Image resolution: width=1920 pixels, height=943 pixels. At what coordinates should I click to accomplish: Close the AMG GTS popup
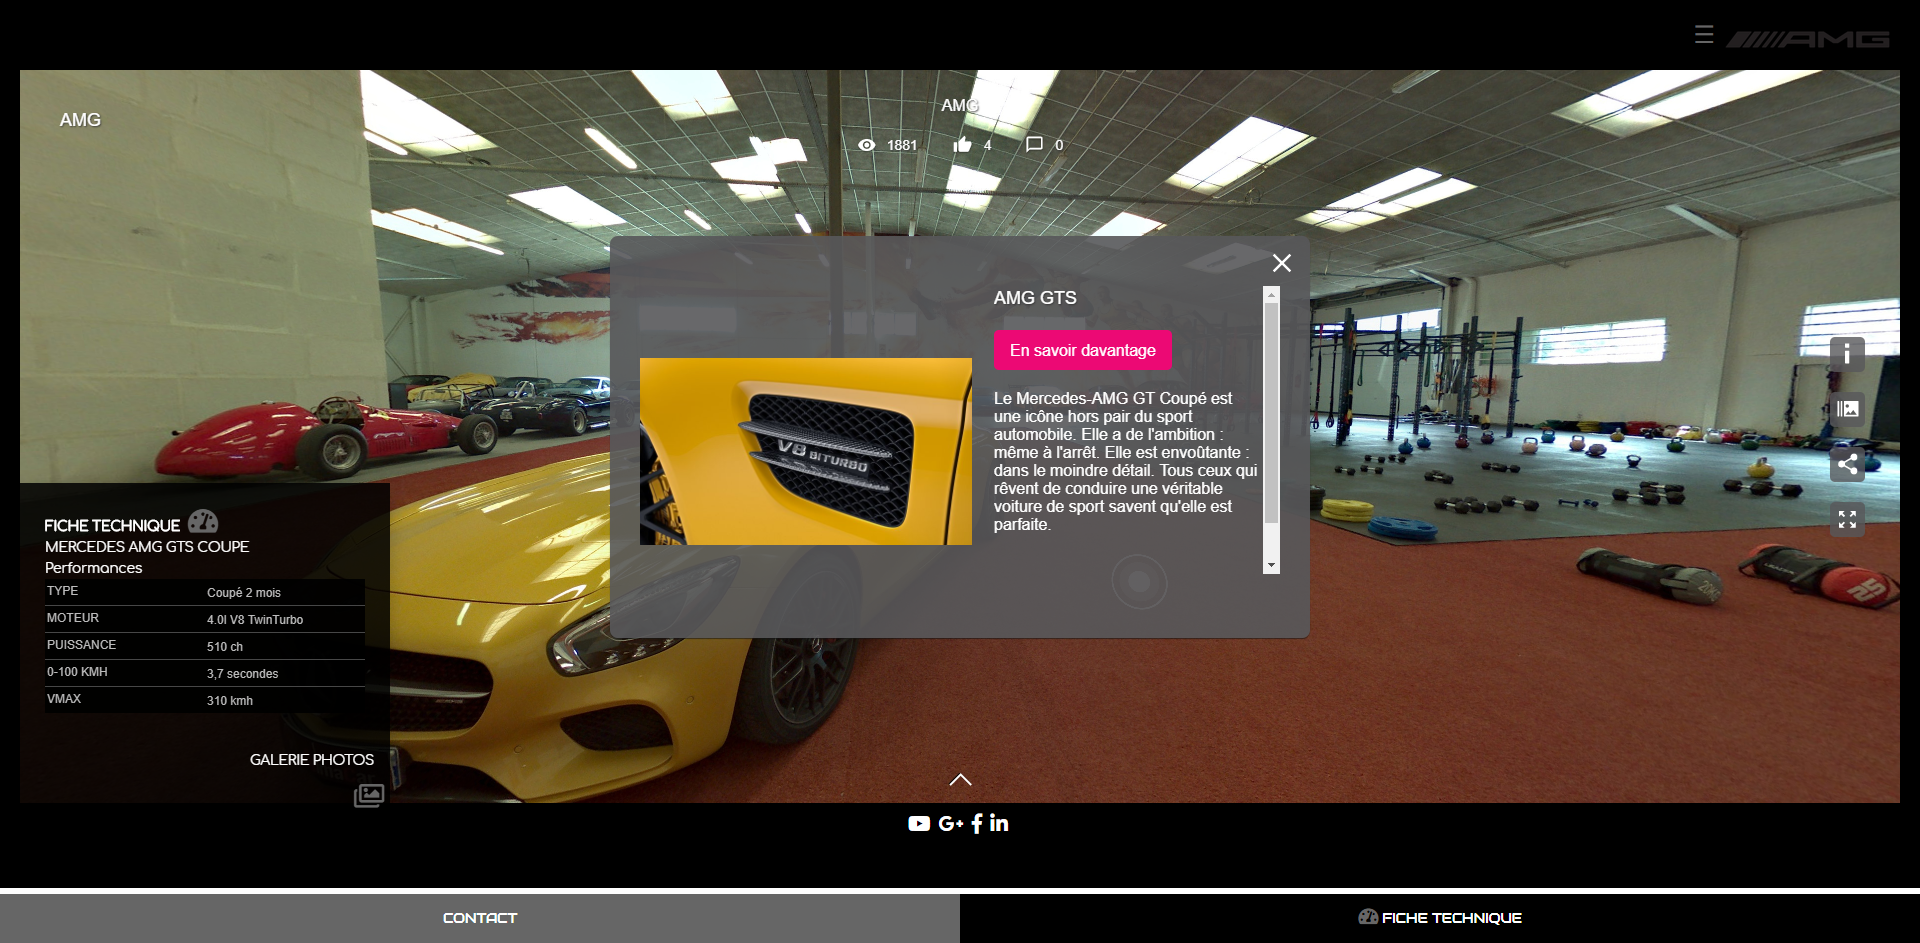[x=1282, y=263]
